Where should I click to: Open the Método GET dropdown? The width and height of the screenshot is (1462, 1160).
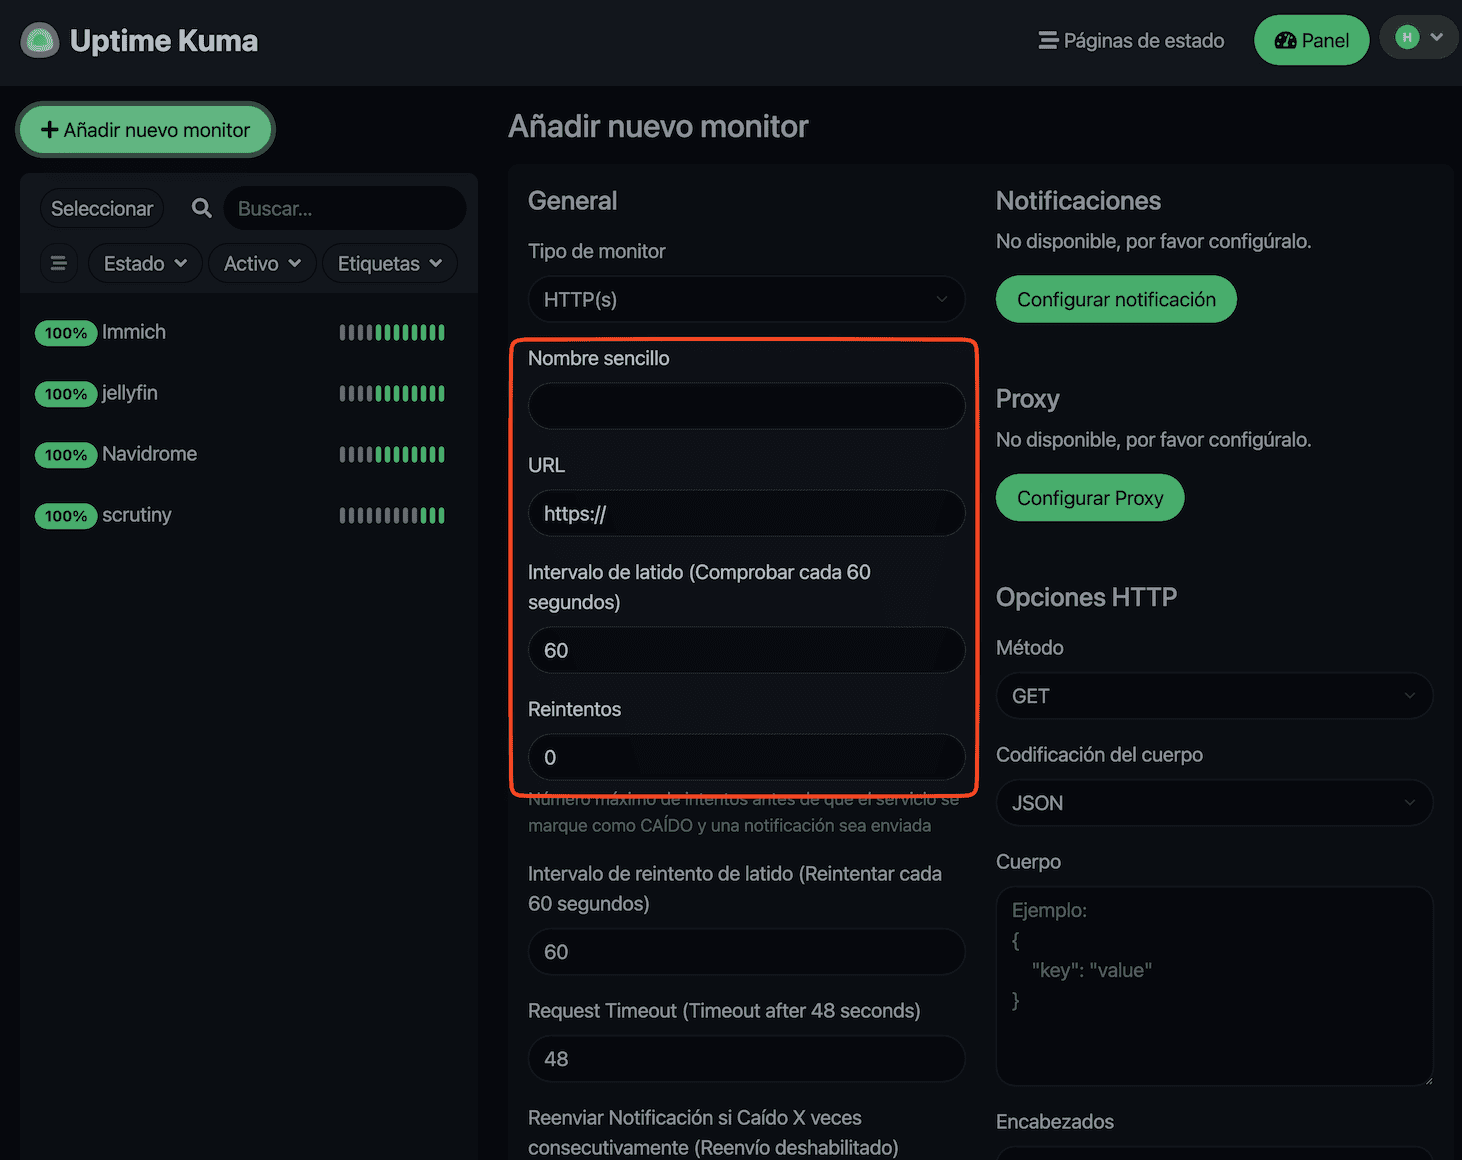pos(1214,696)
